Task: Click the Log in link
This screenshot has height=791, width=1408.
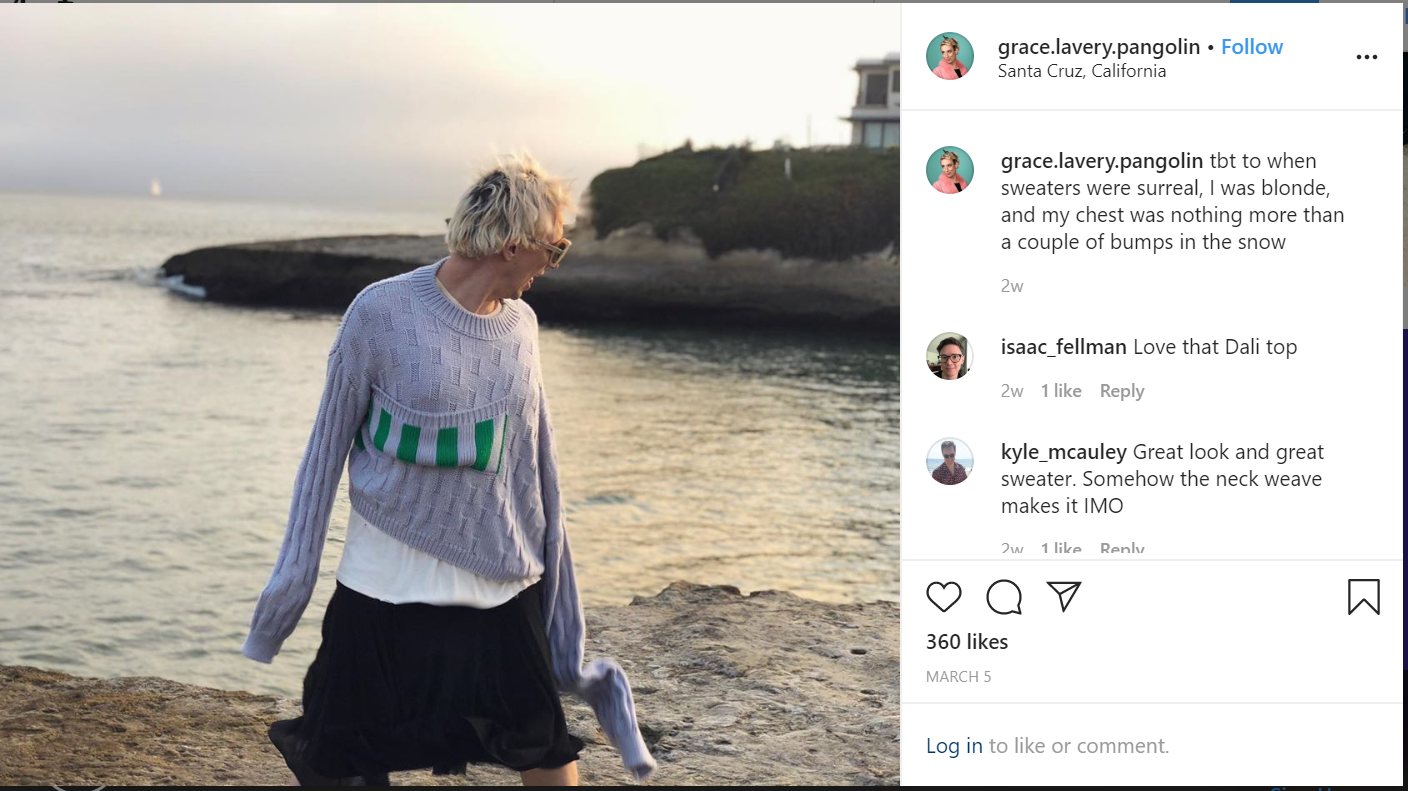Action: [954, 746]
